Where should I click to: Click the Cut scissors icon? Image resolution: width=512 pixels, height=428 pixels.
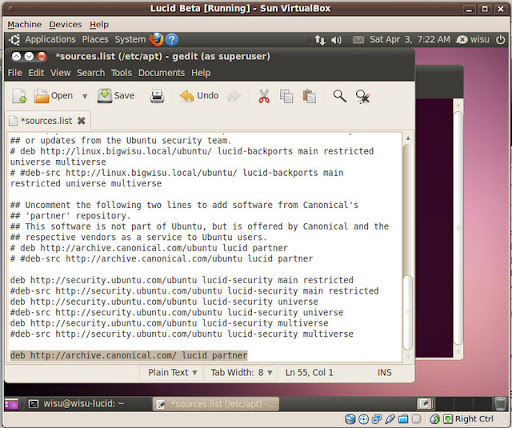coord(264,96)
